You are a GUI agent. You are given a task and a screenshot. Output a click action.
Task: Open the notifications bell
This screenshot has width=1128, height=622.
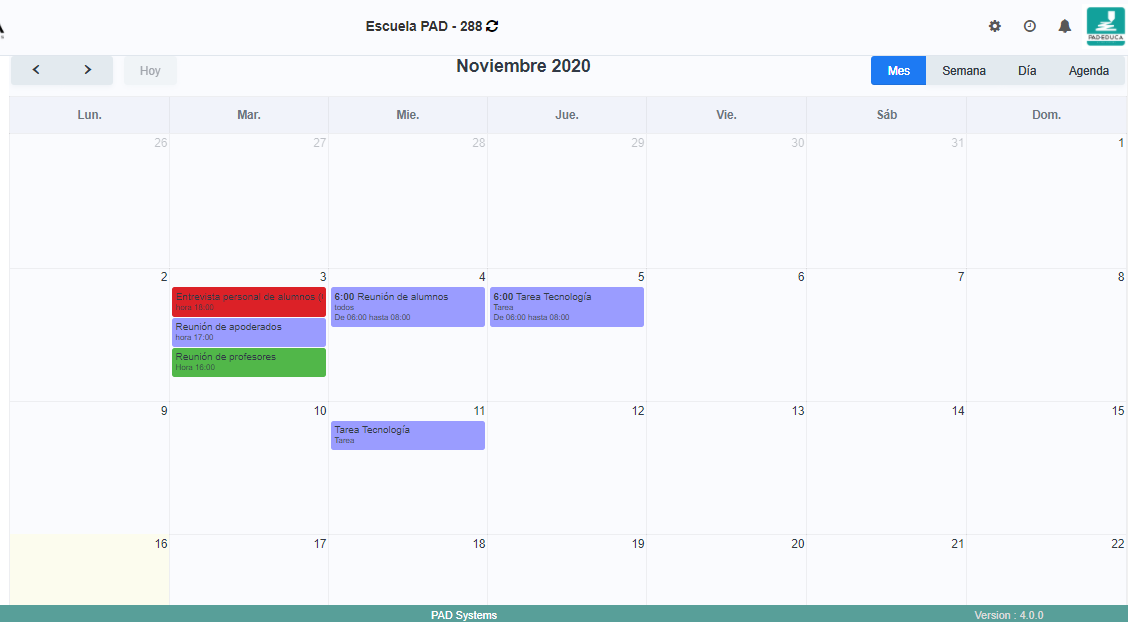(1064, 26)
